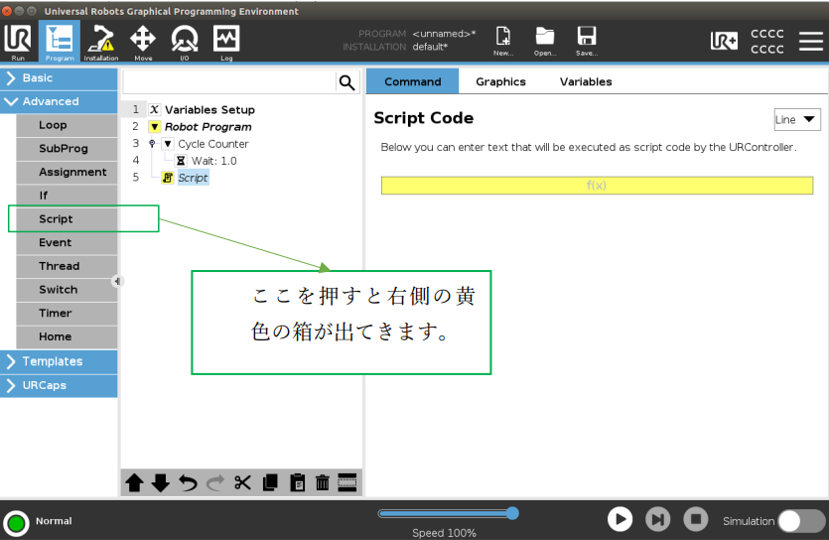Insert a Loop node

[x=67, y=125]
